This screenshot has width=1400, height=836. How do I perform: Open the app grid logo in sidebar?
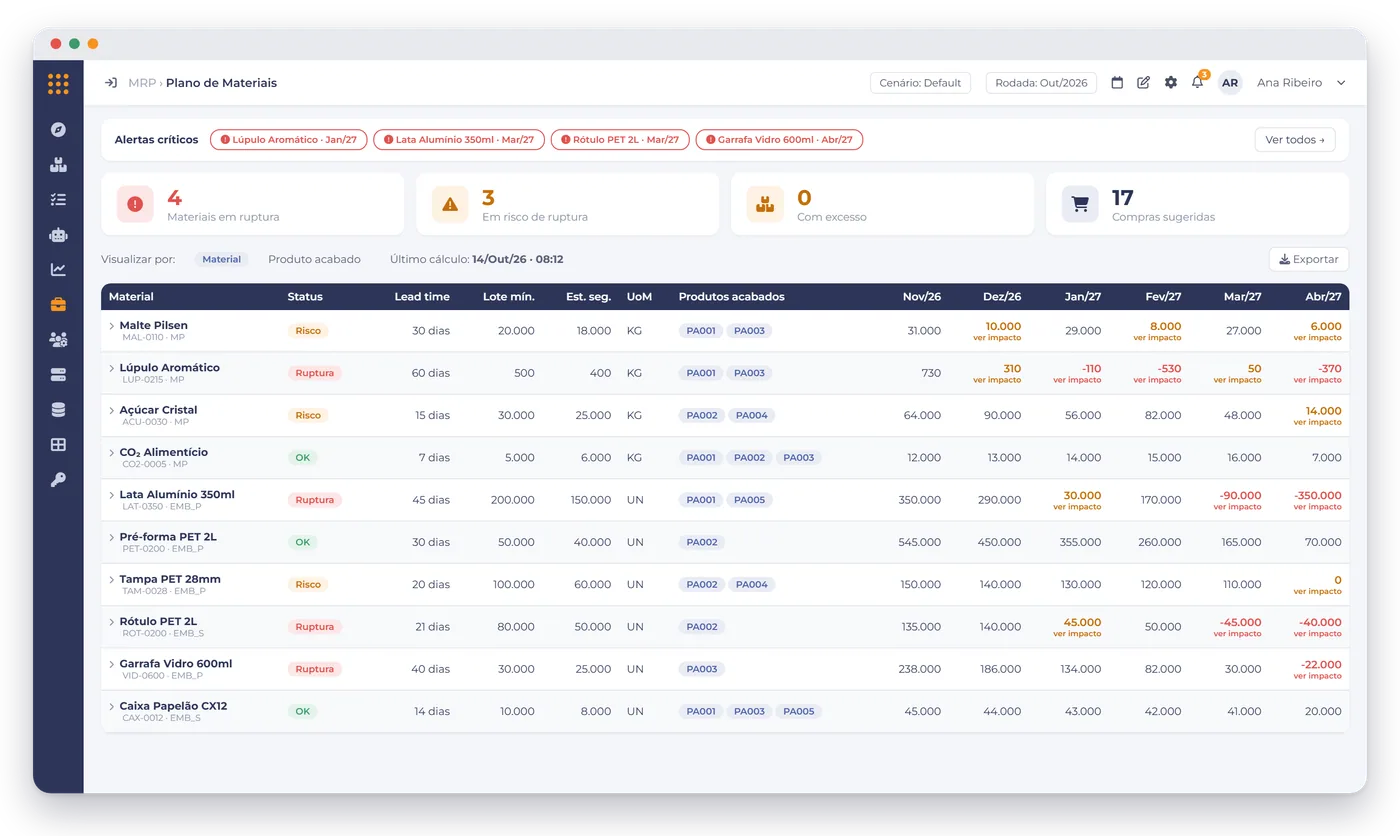coord(58,84)
